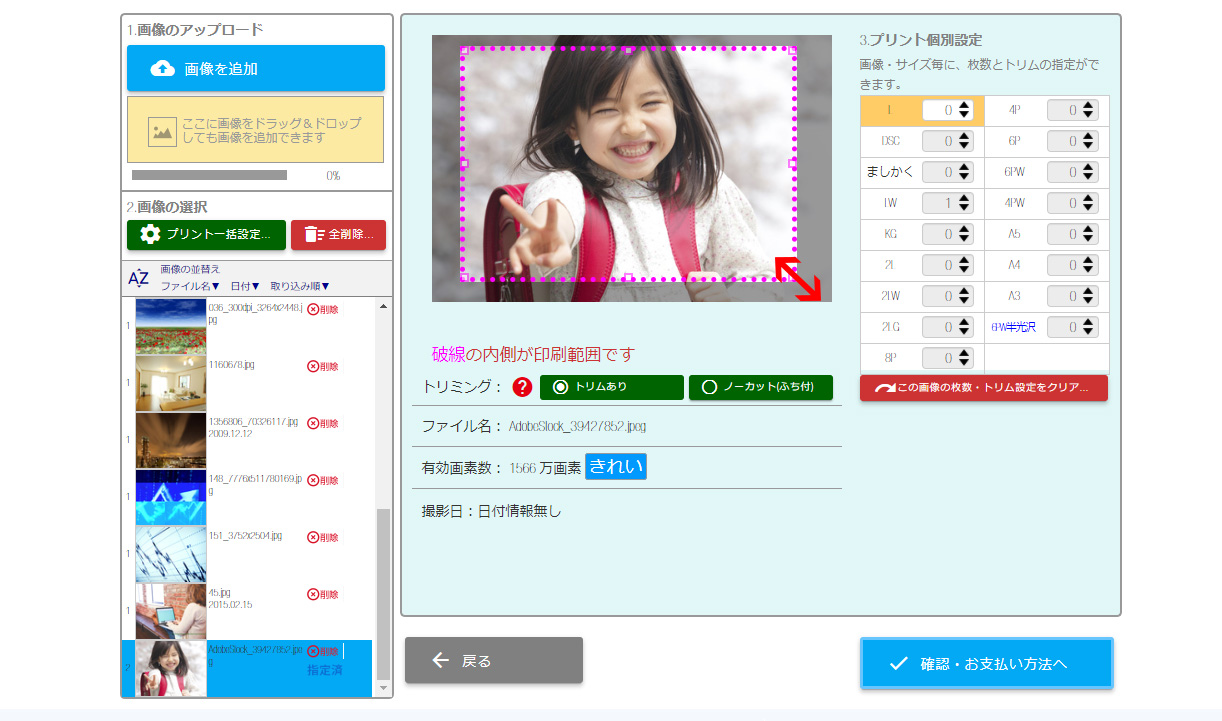Screen dimensions: 1222x721
Task: Proceed to 確認・お支払い方法へ
Action: click(x=986, y=663)
